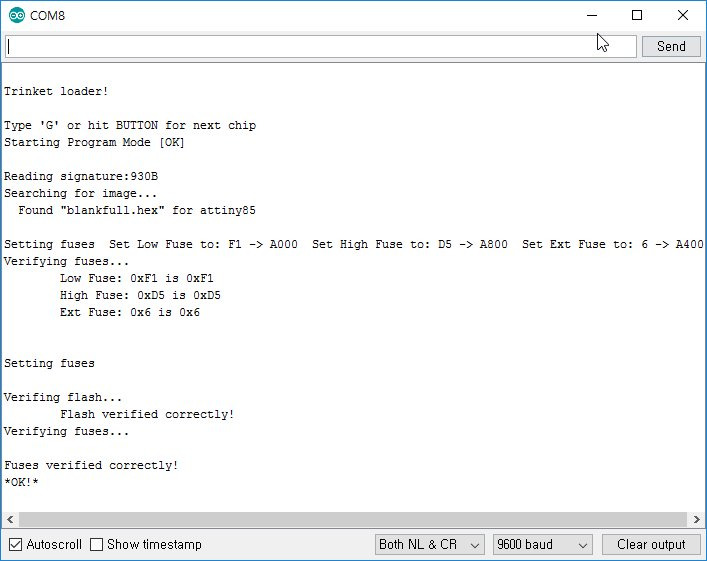Click the horizontal scrollbar left arrow
This screenshot has width=707, height=561.
click(10, 519)
